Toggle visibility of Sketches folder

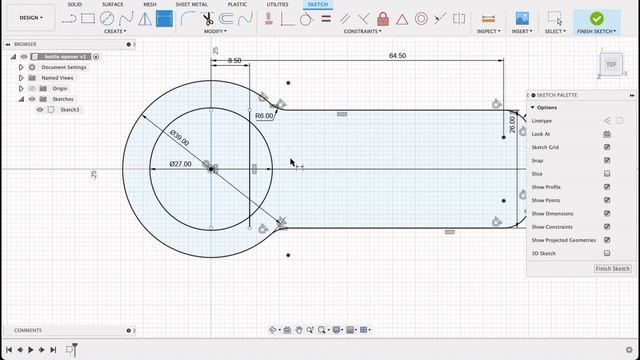tap(32, 99)
